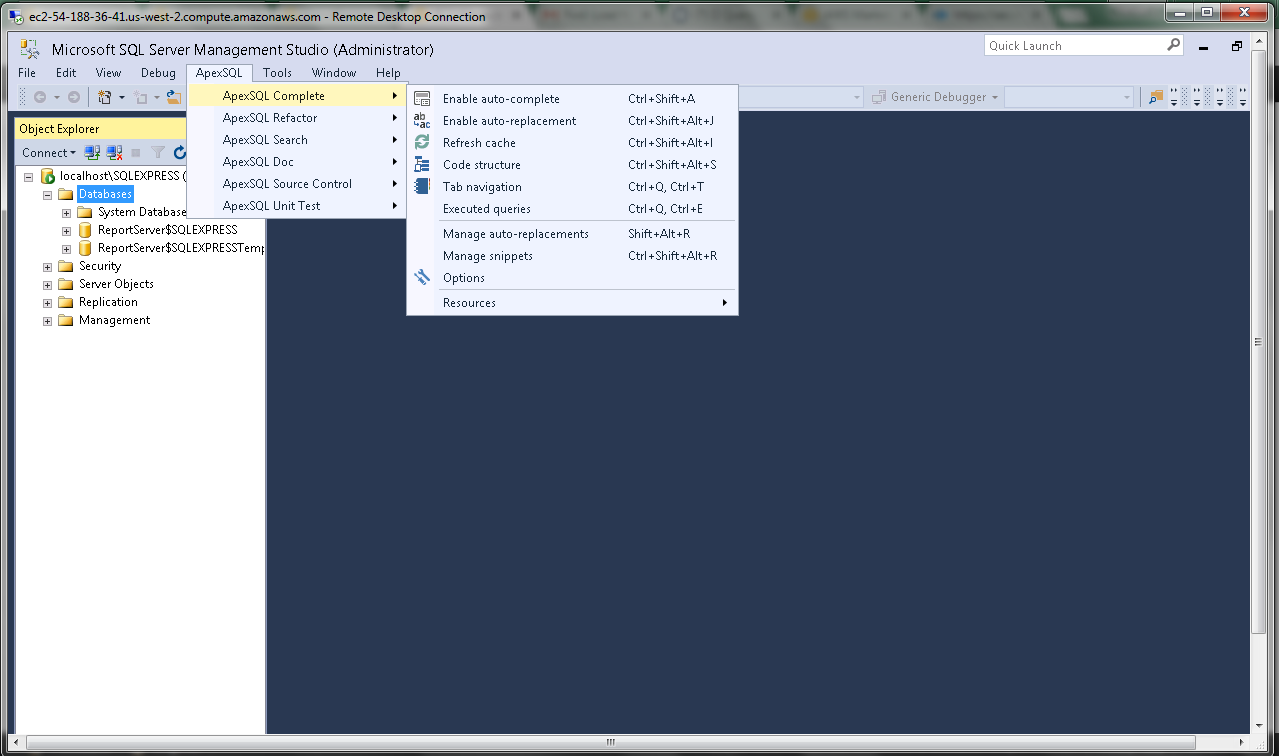Click the Enable auto-complete menu icon
Viewport: 1279px width, 756px height.
pos(422,99)
